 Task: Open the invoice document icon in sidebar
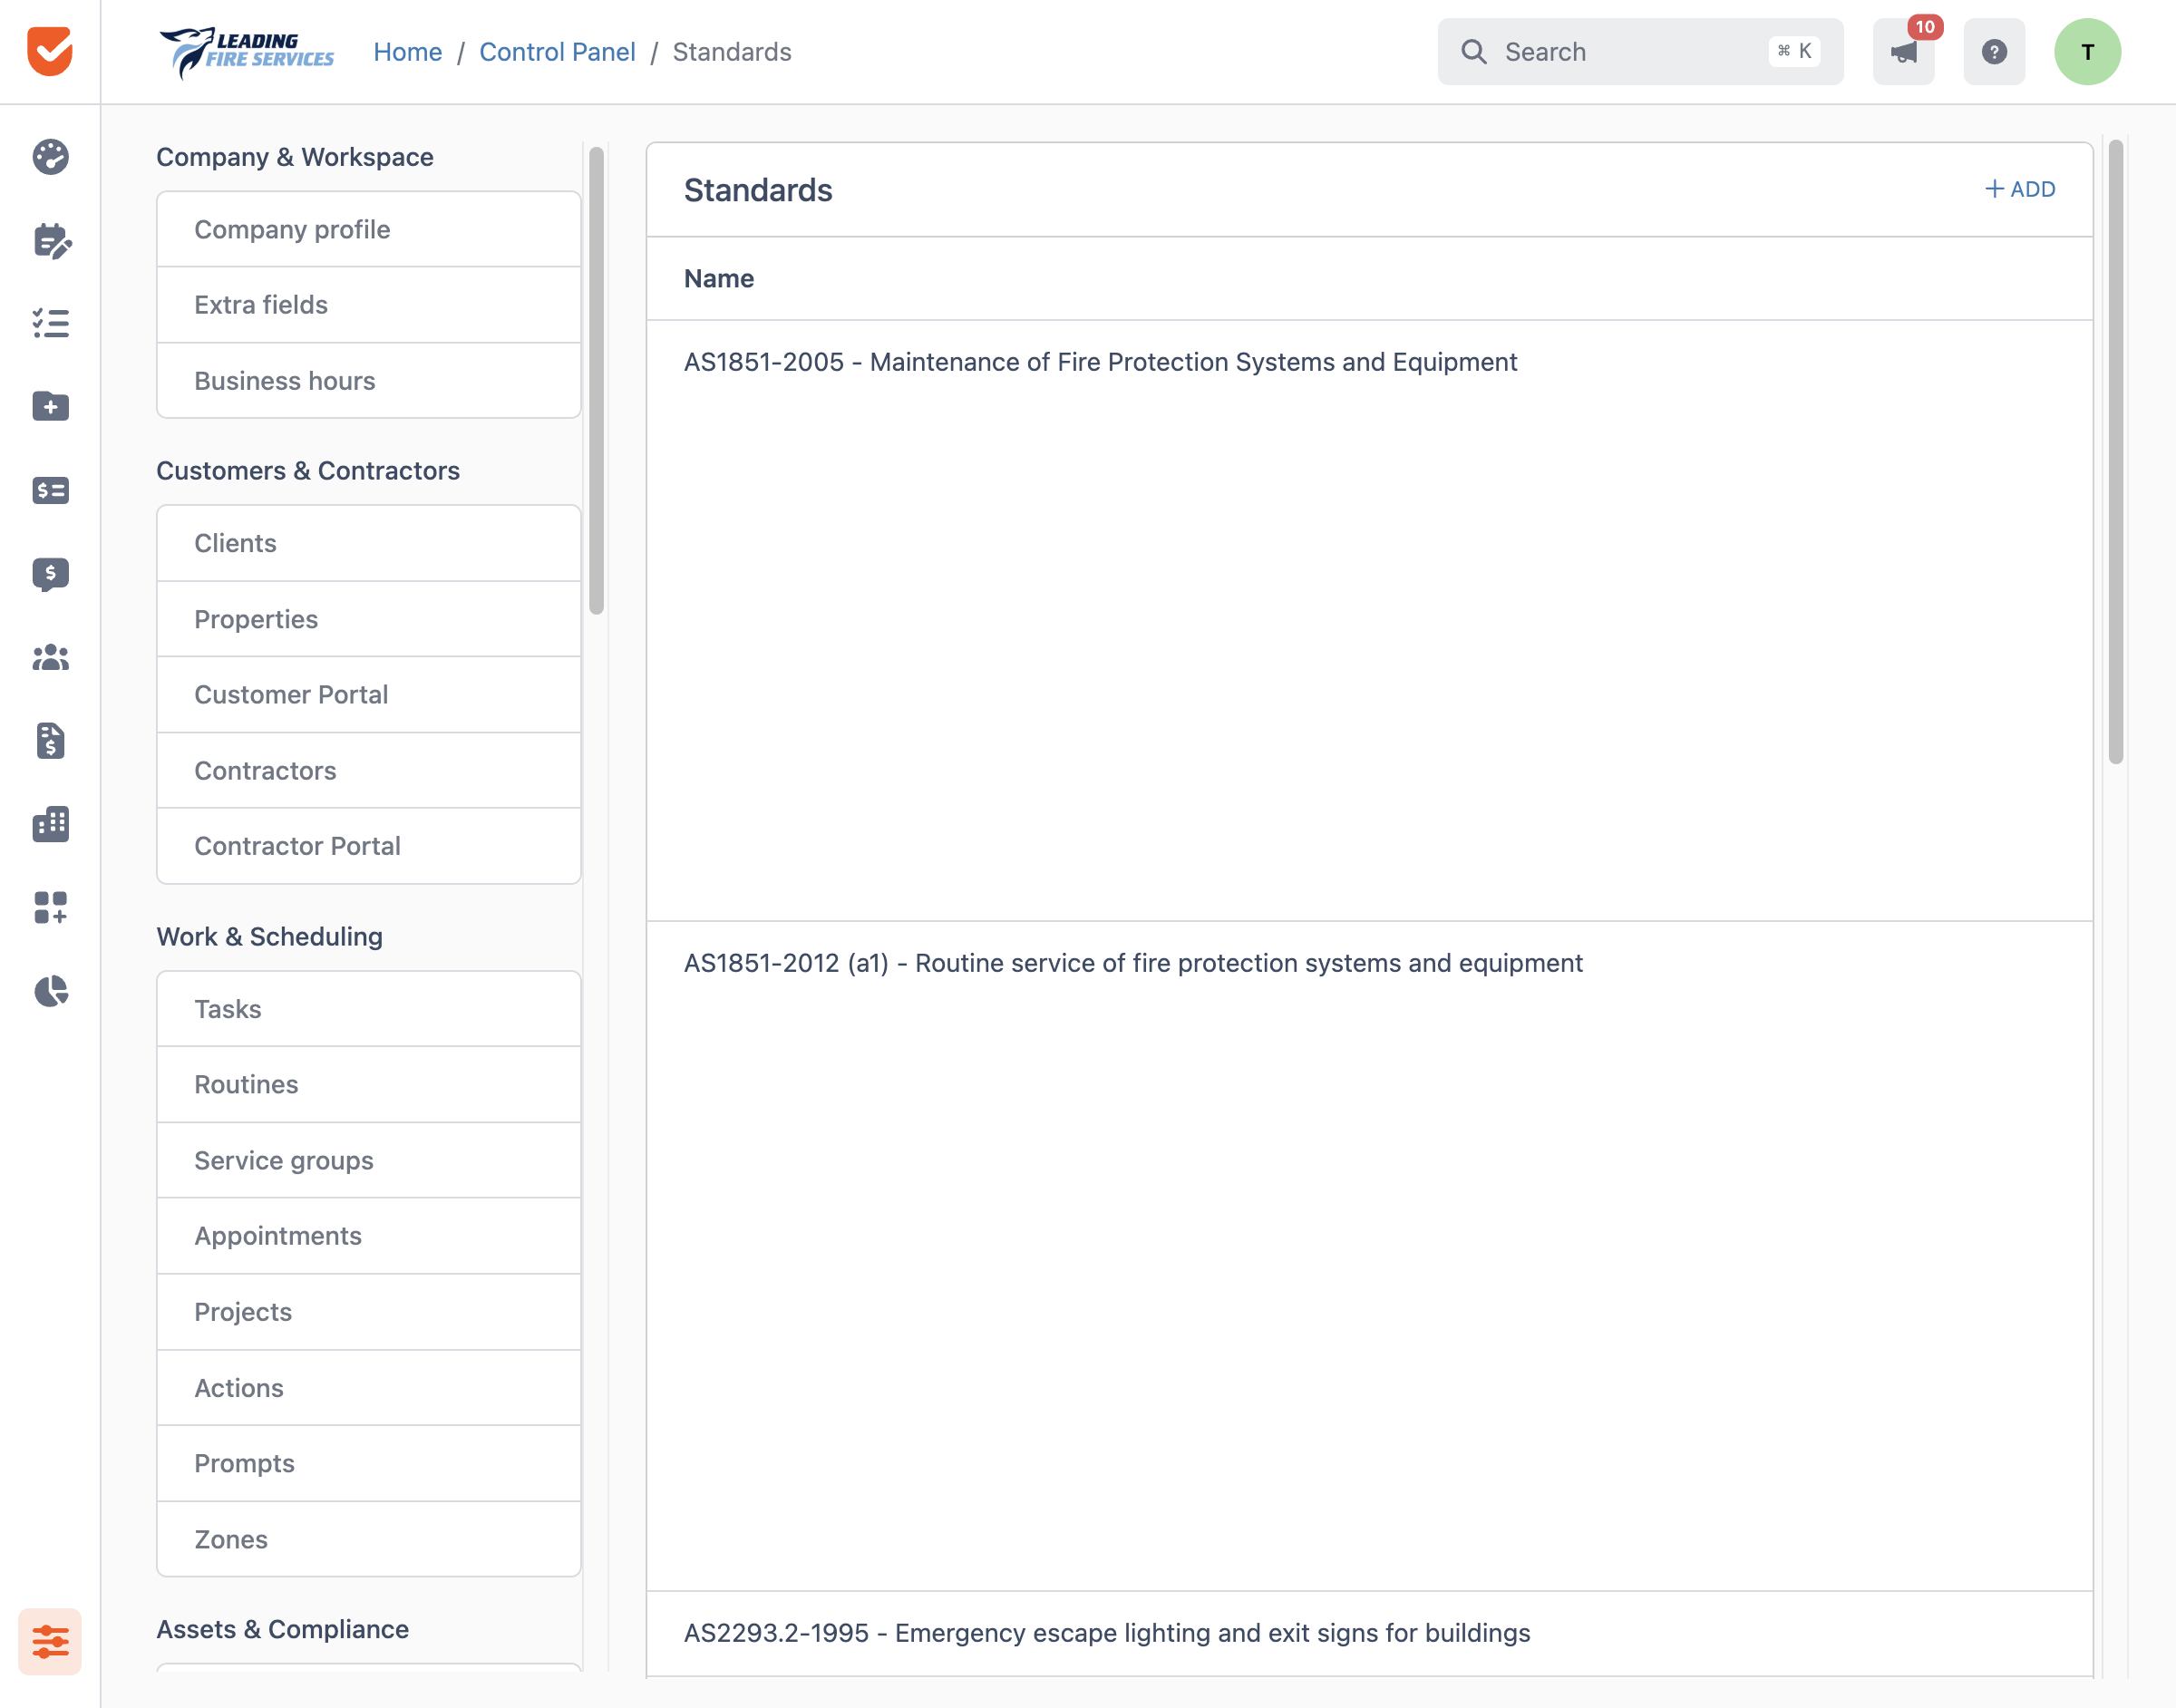pos(50,740)
